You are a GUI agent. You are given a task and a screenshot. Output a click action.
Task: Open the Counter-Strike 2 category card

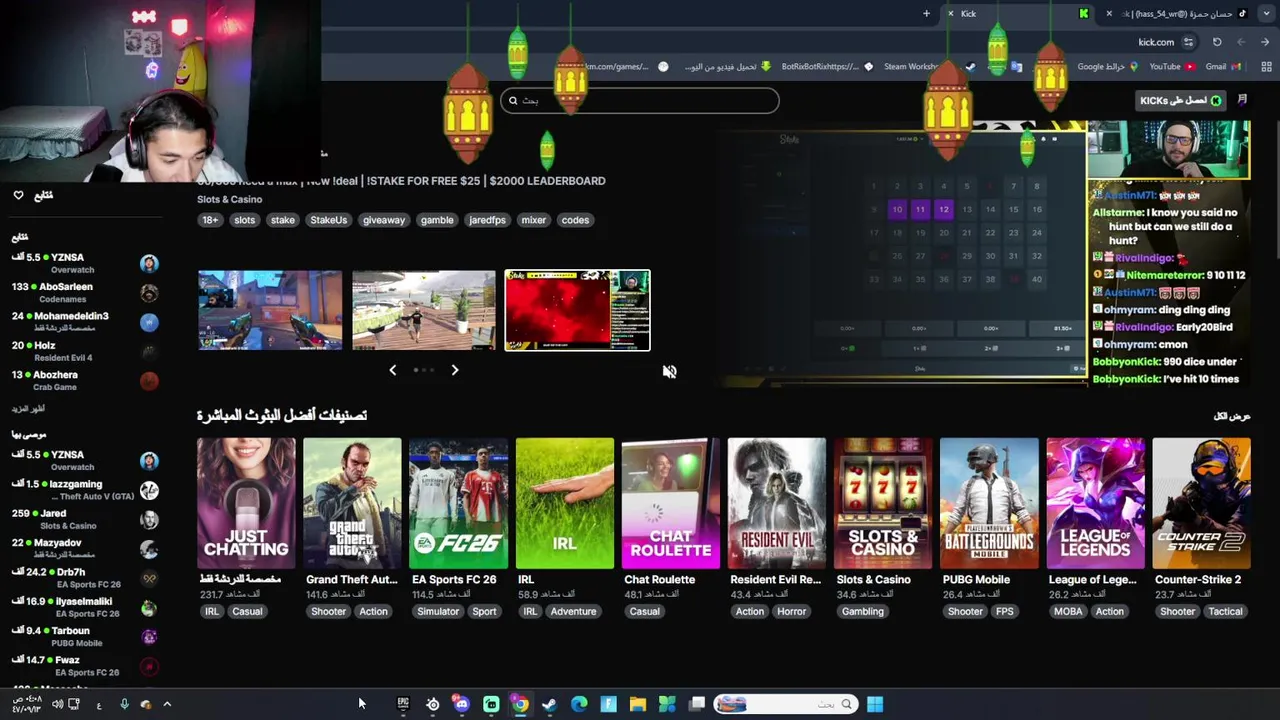(1201, 503)
